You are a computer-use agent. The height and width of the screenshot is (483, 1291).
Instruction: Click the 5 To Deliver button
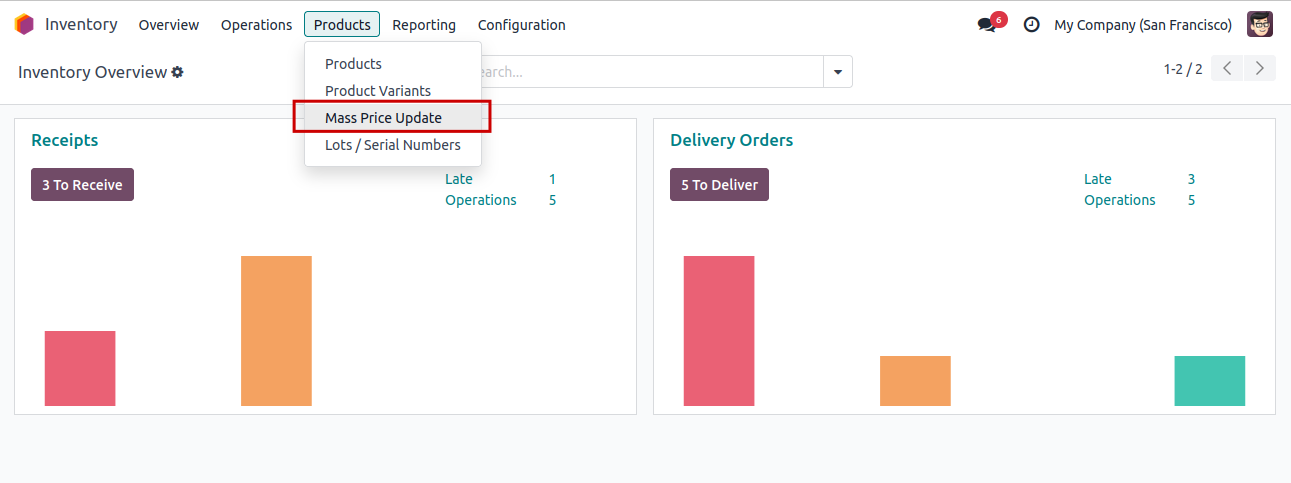(x=719, y=185)
